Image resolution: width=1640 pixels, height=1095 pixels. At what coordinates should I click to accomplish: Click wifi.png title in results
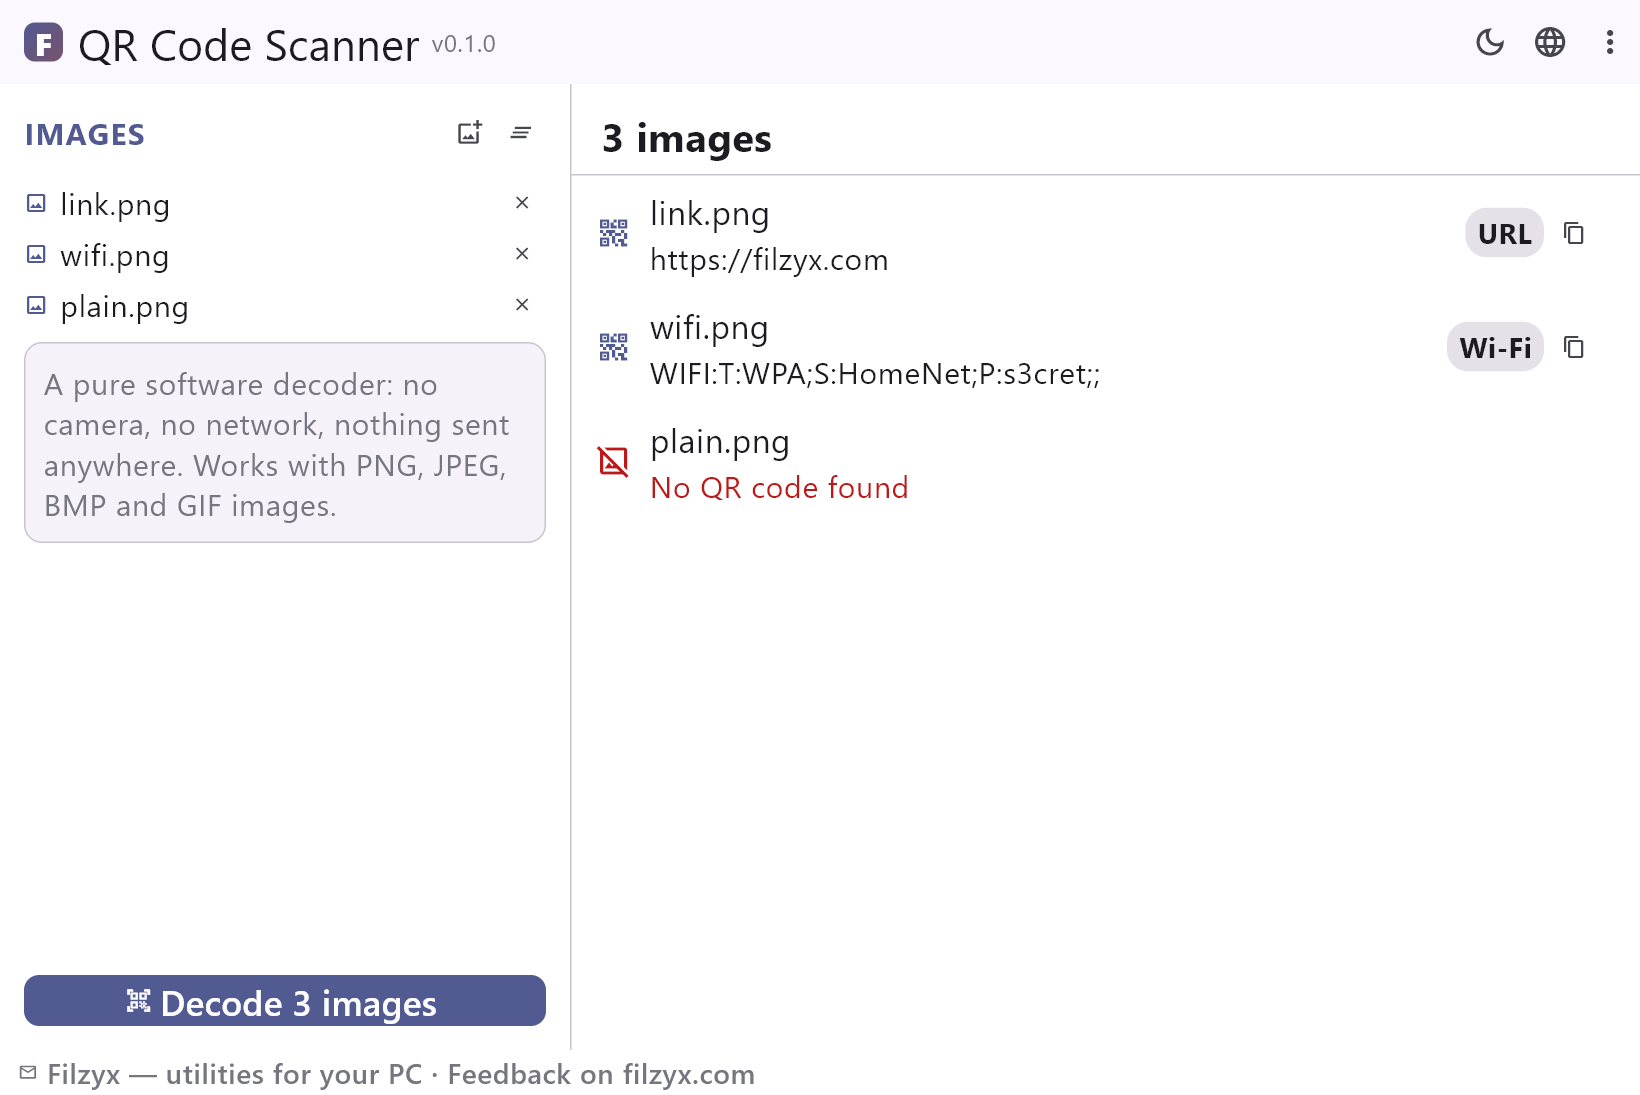coord(710,328)
